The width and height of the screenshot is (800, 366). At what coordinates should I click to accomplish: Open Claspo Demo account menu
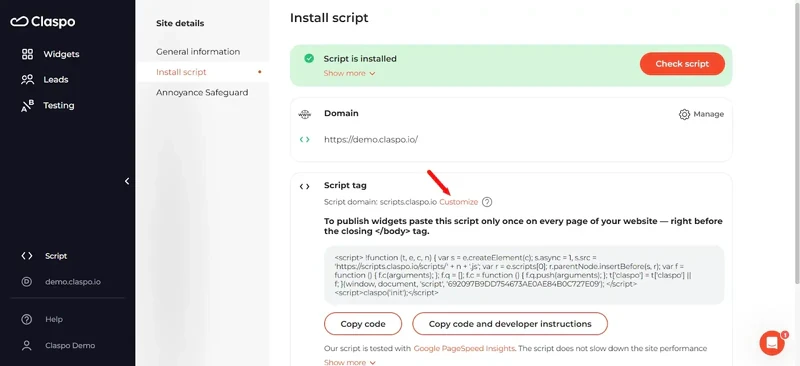70,346
